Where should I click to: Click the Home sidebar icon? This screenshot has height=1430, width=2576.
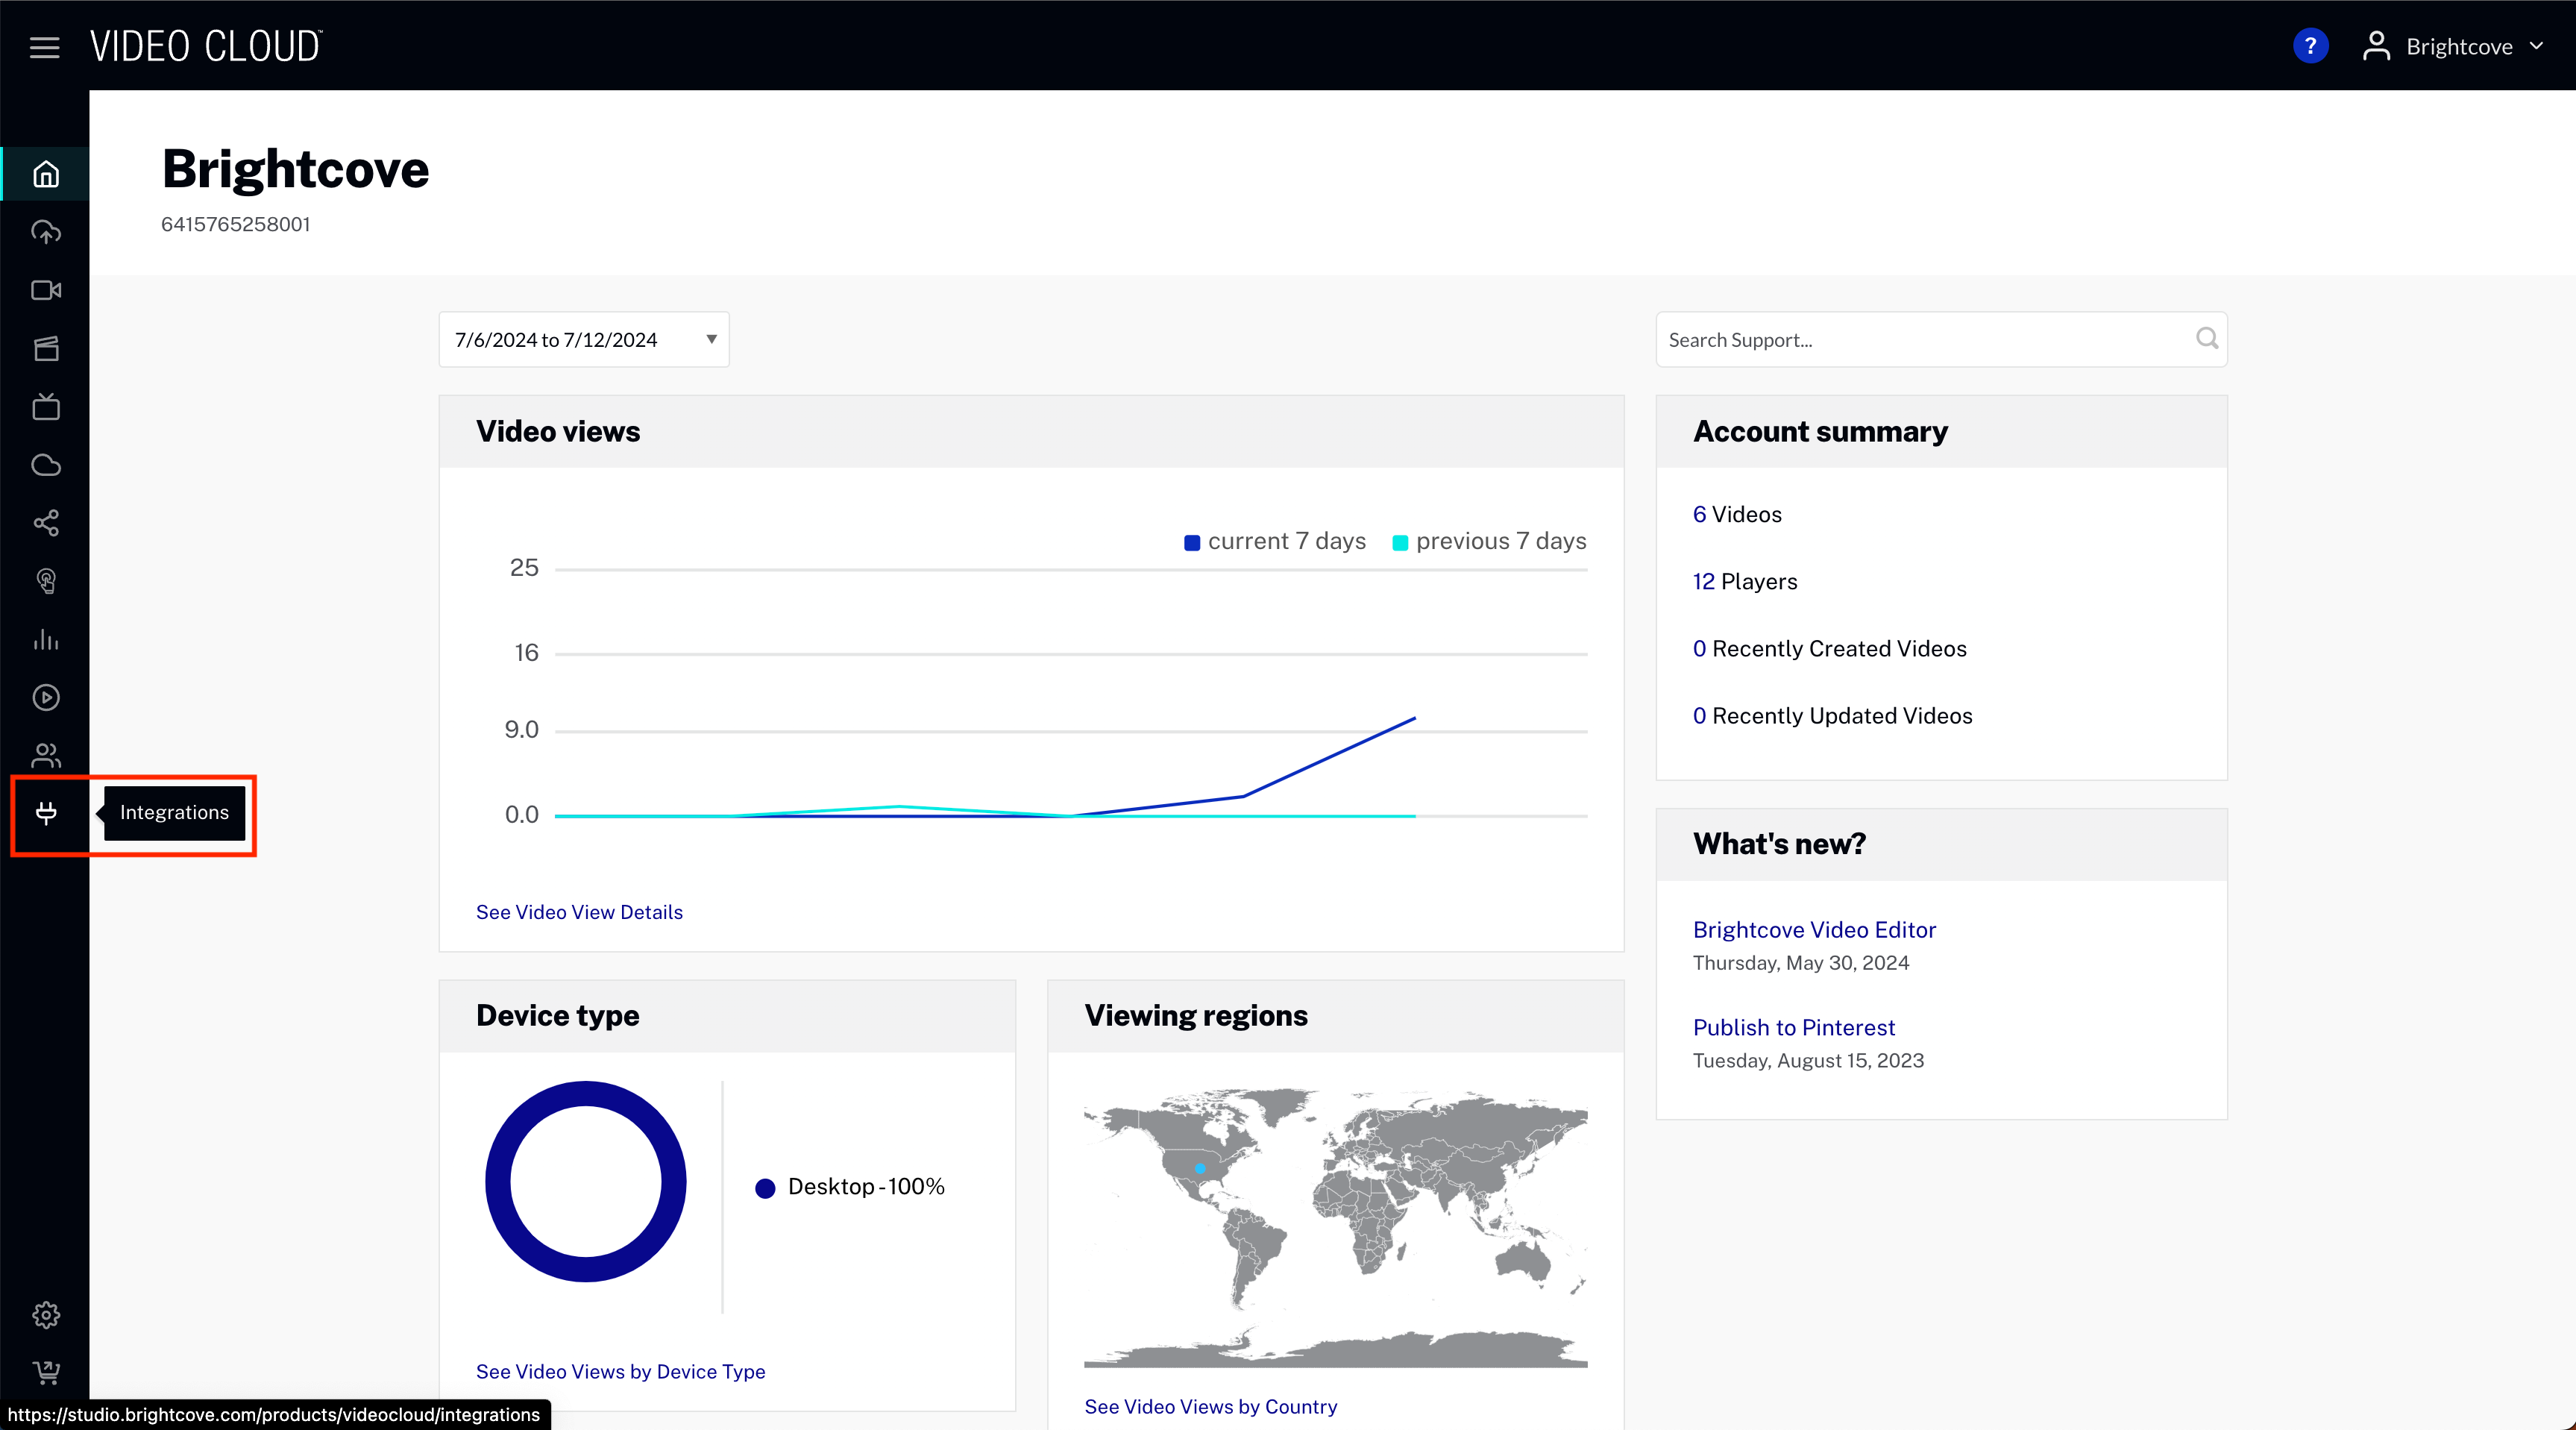(x=46, y=174)
